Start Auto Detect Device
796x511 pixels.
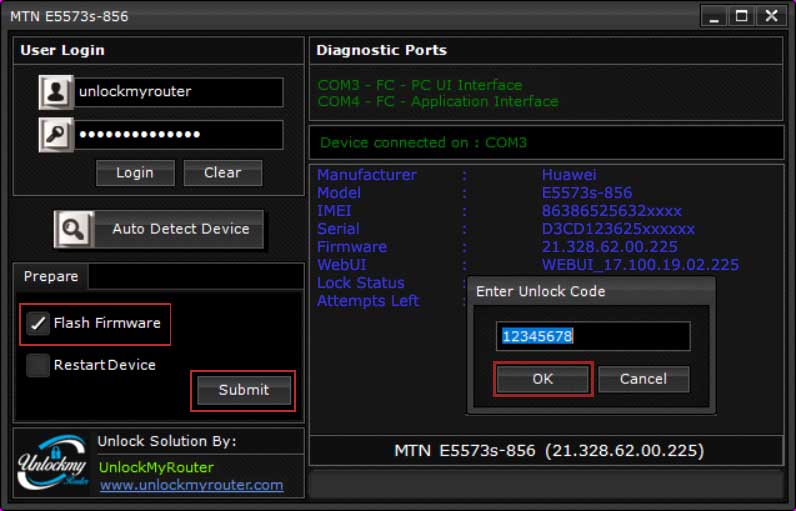click(159, 229)
